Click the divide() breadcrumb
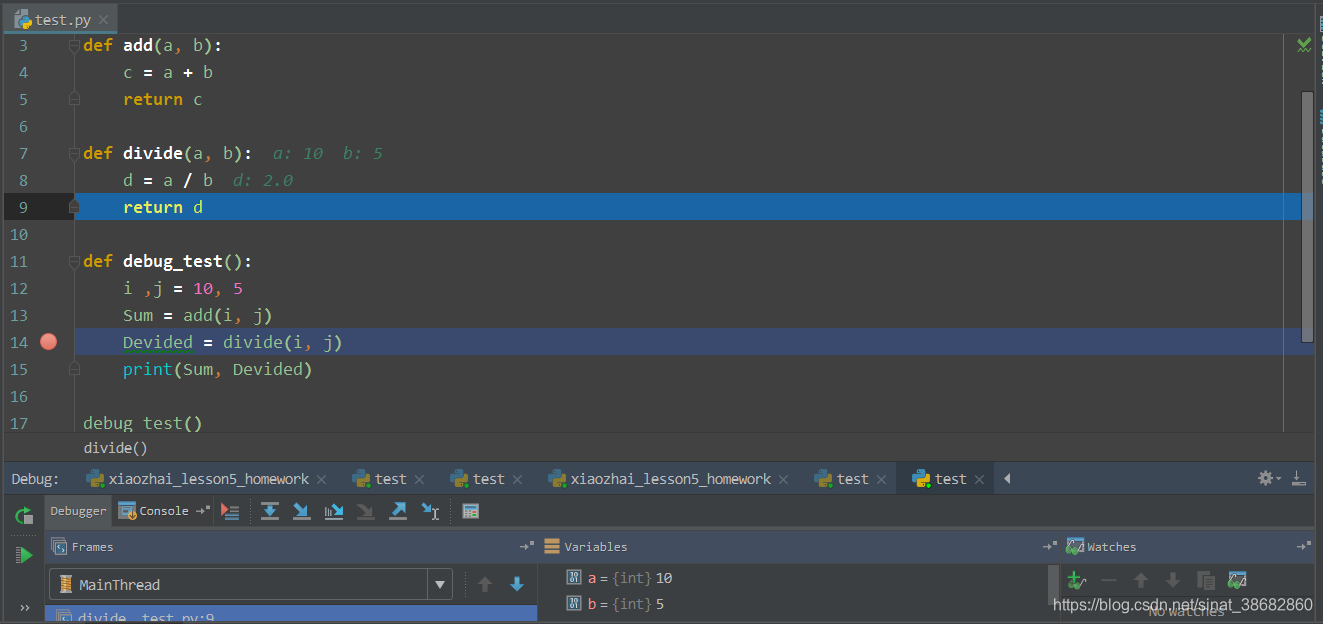The height and width of the screenshot is (624, 1323). (x=115, y=448)
